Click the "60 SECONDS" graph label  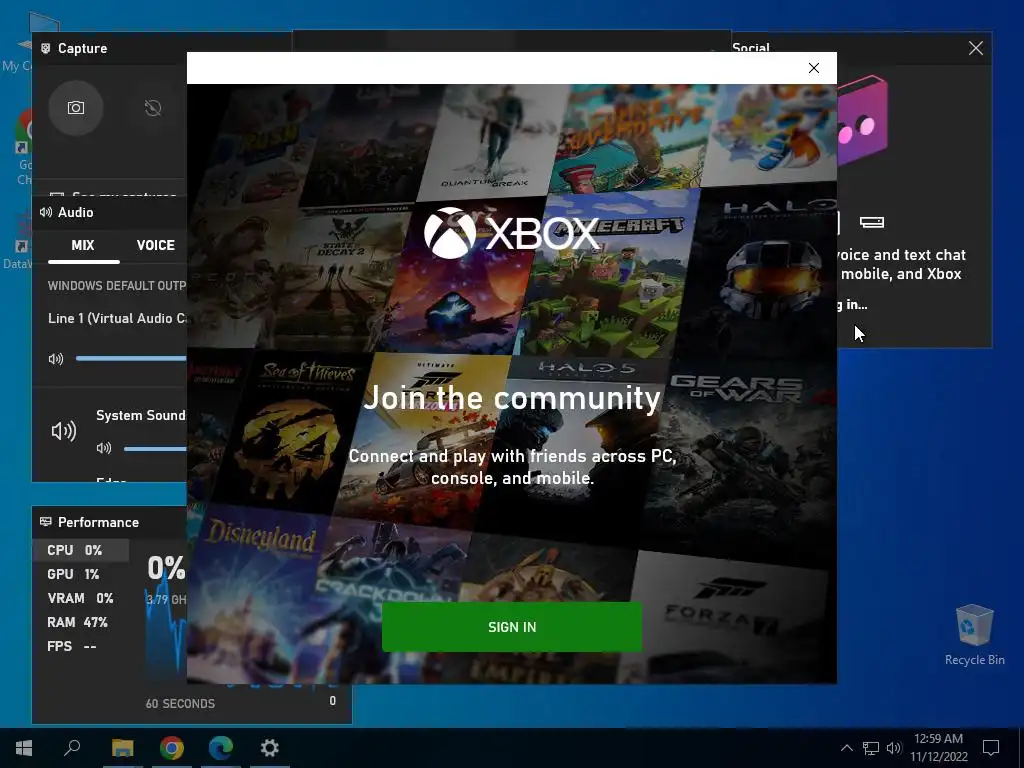point(180,704)
